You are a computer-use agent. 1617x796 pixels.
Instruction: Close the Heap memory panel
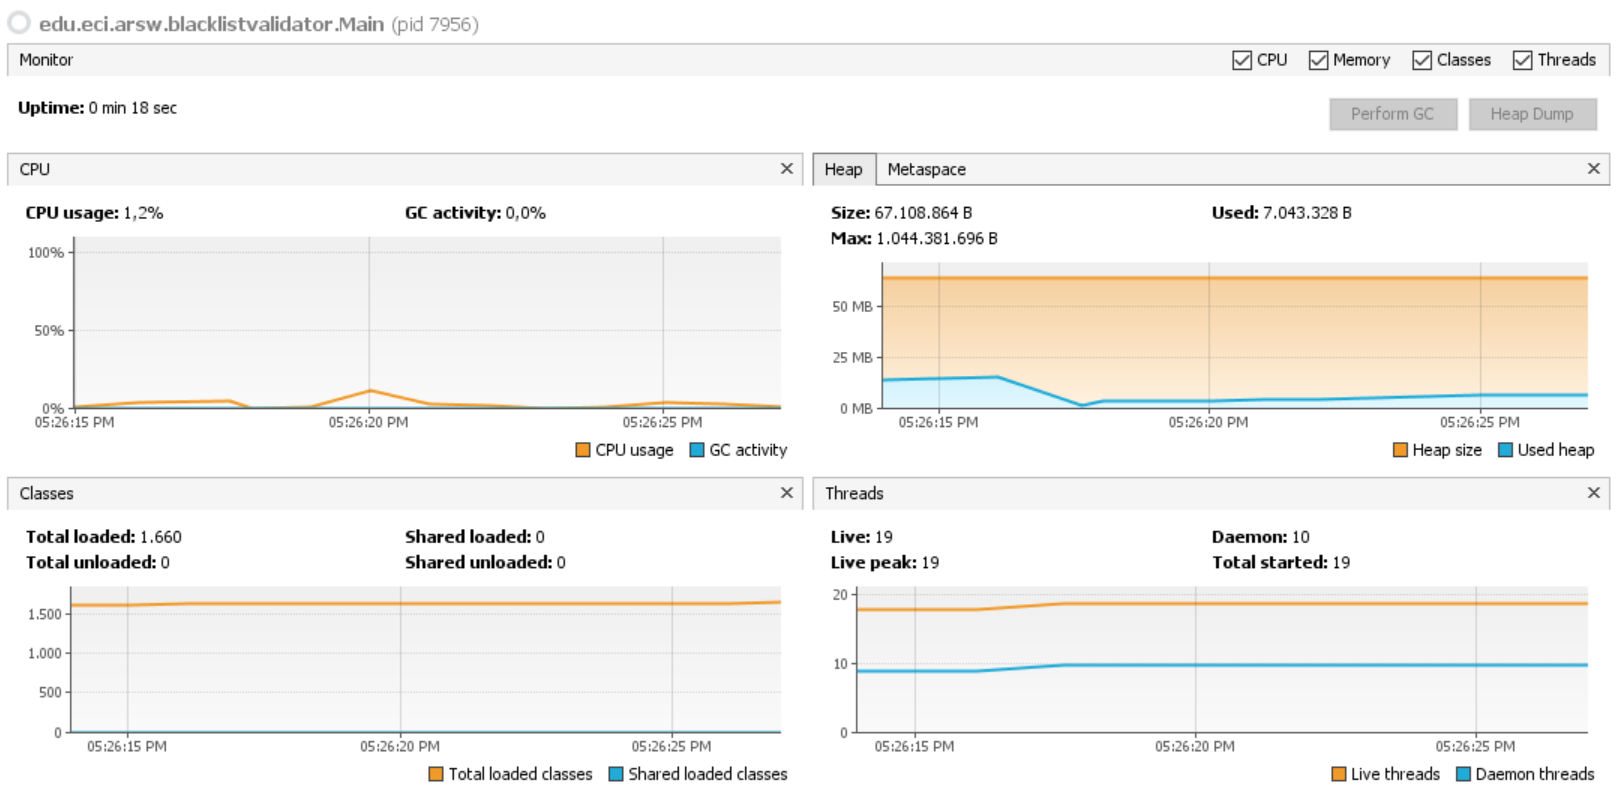pyautogui.click(x=1594, y=169)
